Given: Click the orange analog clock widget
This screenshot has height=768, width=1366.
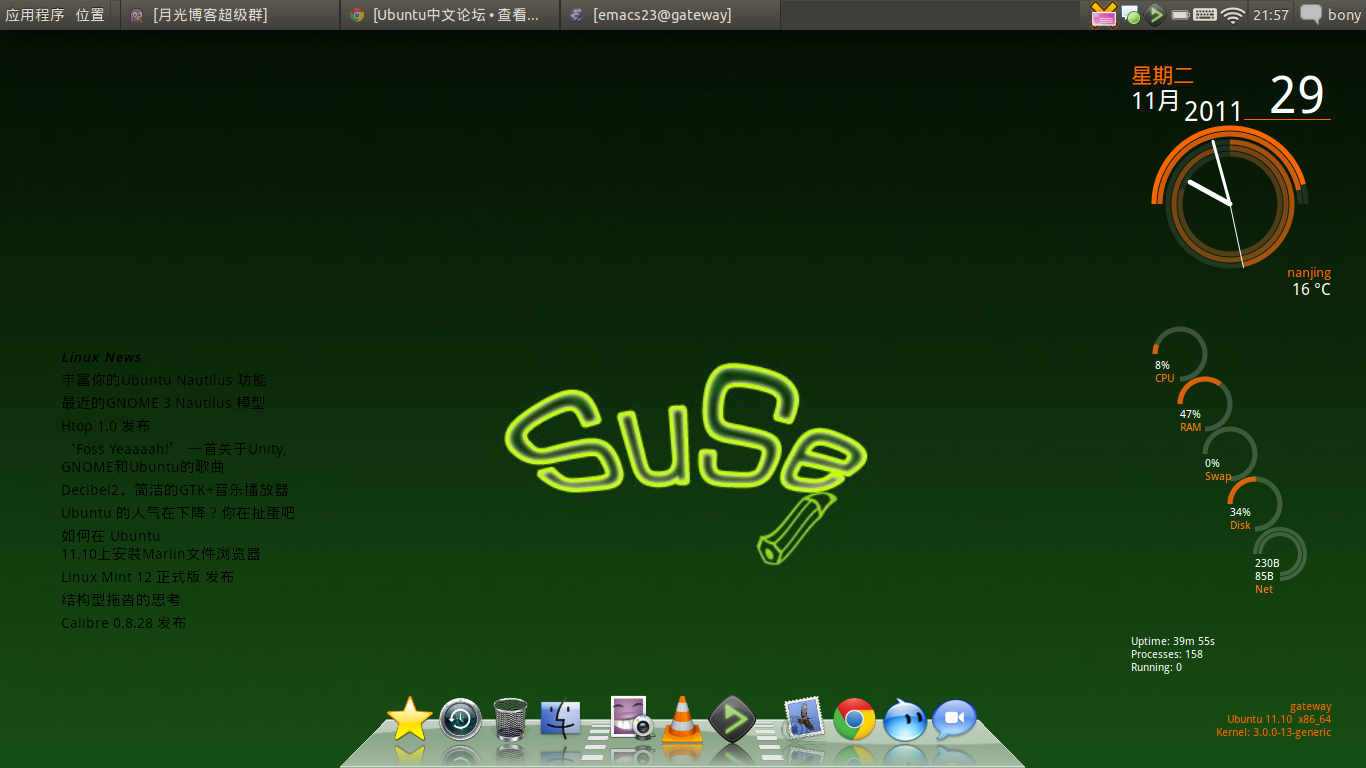Looking at the screenshot, I should [1230, 197].
